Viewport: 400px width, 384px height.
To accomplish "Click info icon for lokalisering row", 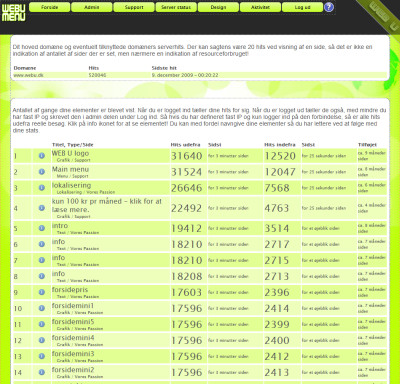I will coord(42,188).
